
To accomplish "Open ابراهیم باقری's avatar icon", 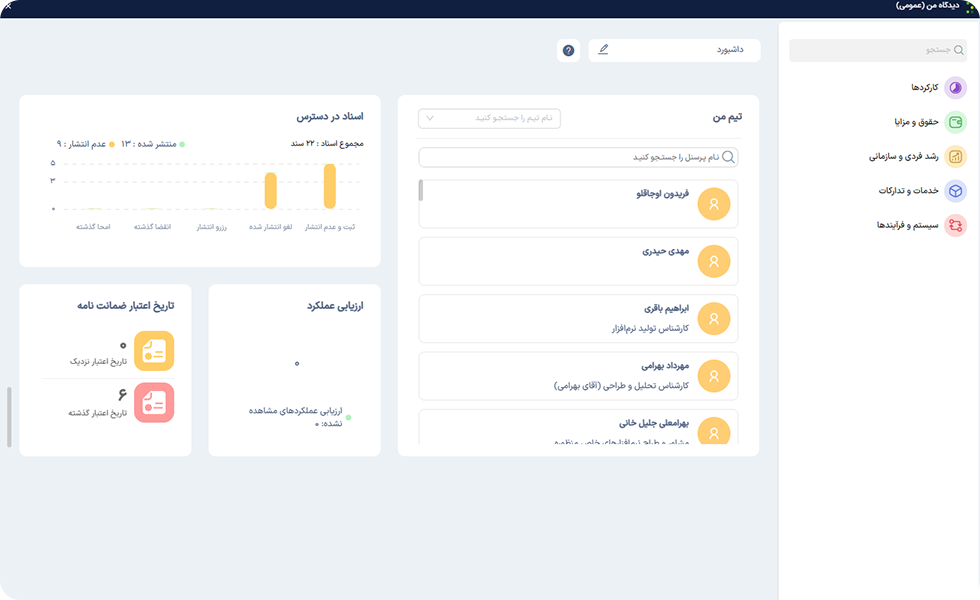I will coord(714,319).
